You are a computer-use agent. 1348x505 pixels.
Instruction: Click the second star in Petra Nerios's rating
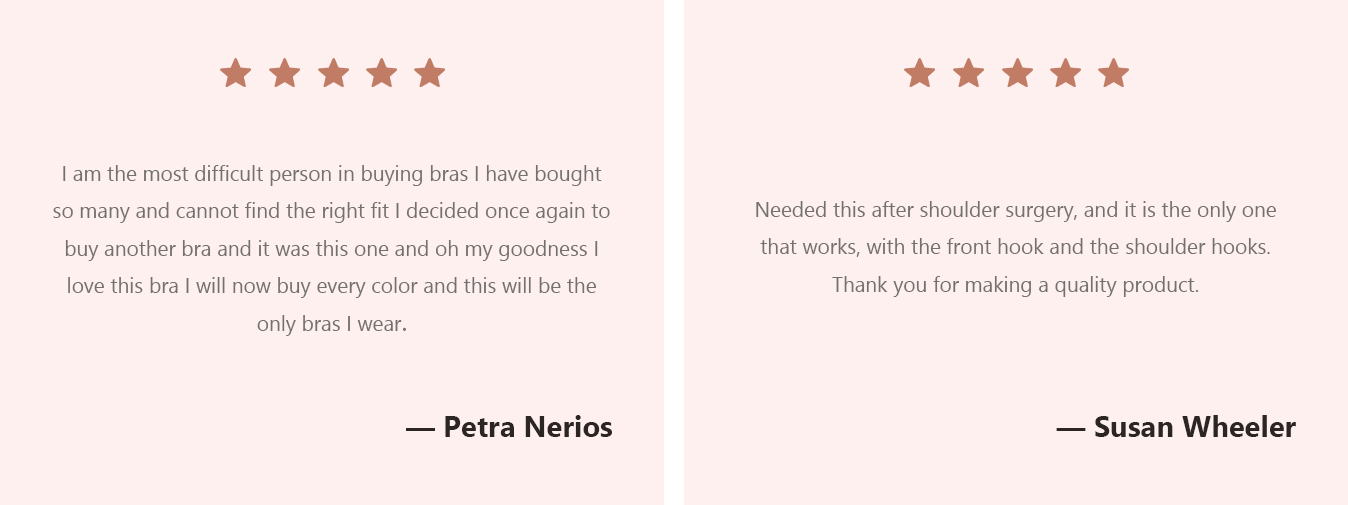click(x=285, y=73)
